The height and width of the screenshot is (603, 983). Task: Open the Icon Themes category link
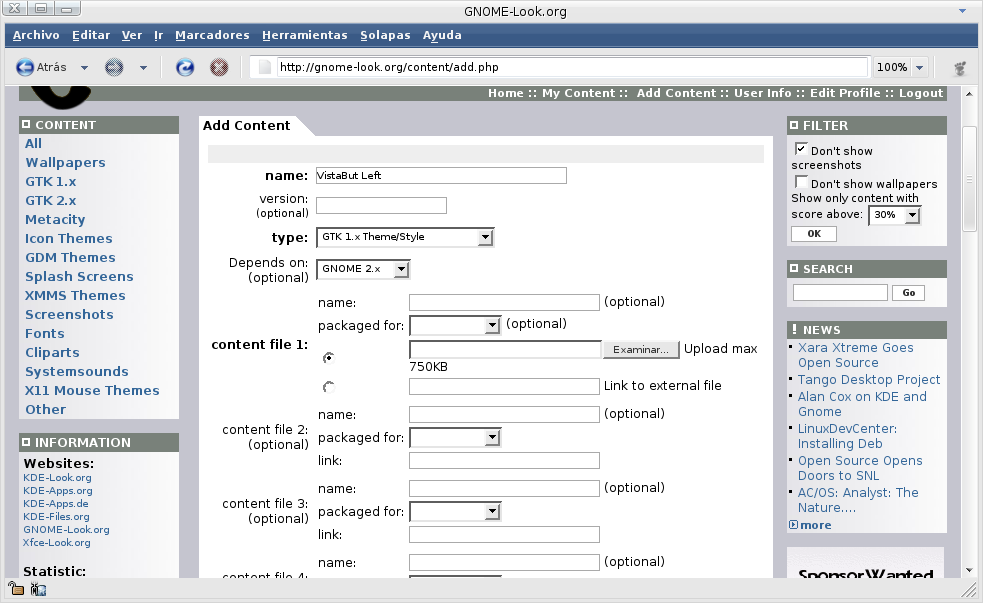69,238
